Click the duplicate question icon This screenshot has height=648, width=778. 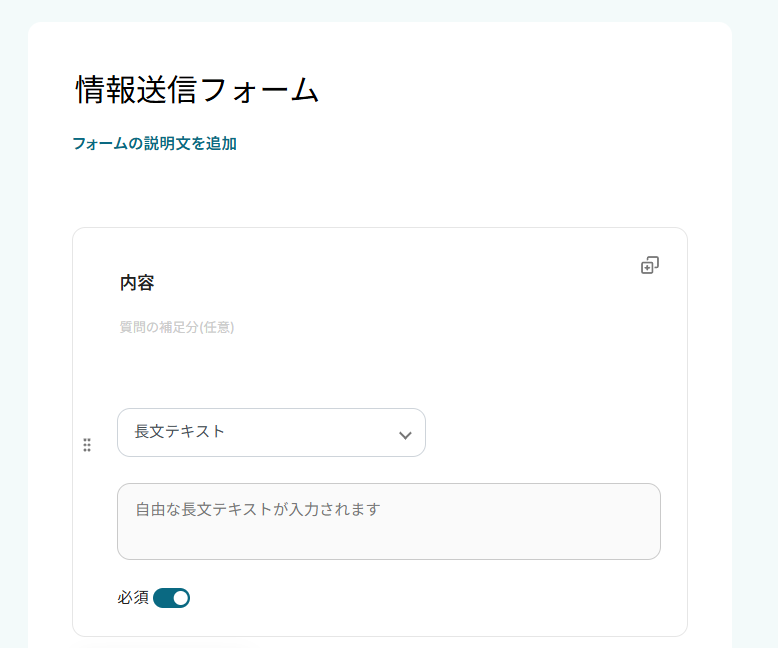pos(650,265)
